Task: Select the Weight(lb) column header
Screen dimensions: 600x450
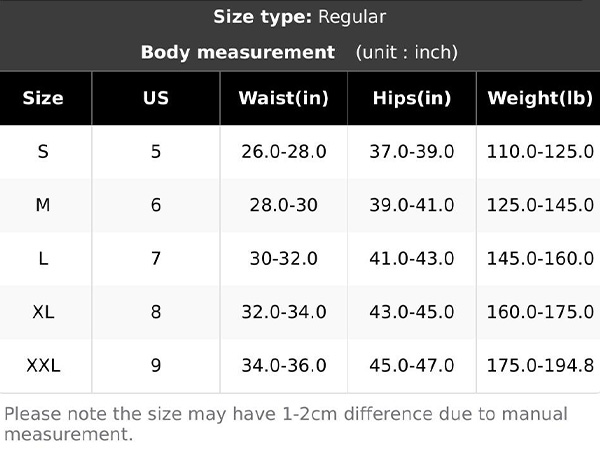Action: click(540, 98)
